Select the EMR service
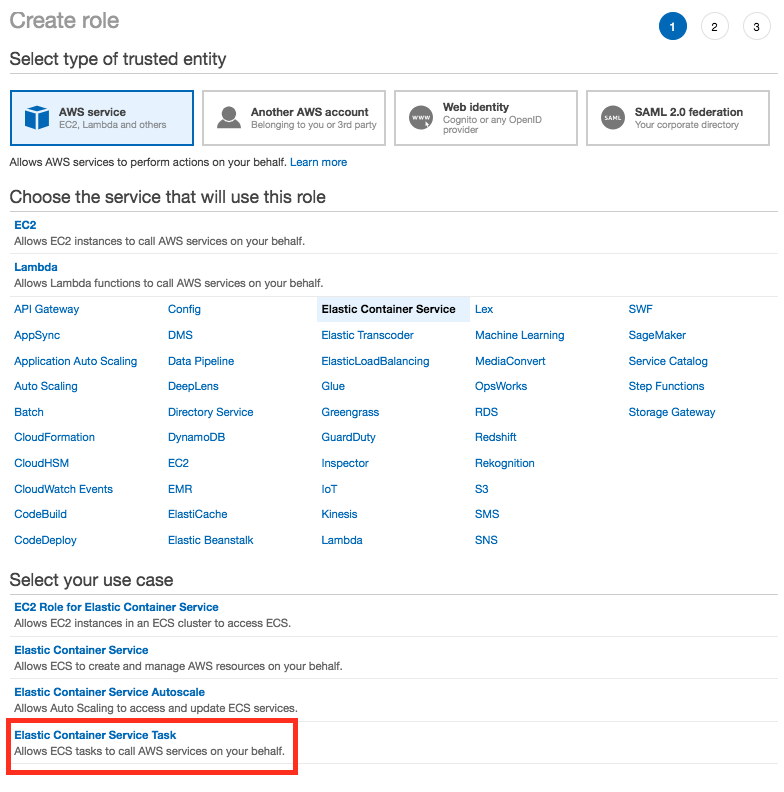Viewport: 784px width, 792px height. pyautogui.click(x=180, y=489)
